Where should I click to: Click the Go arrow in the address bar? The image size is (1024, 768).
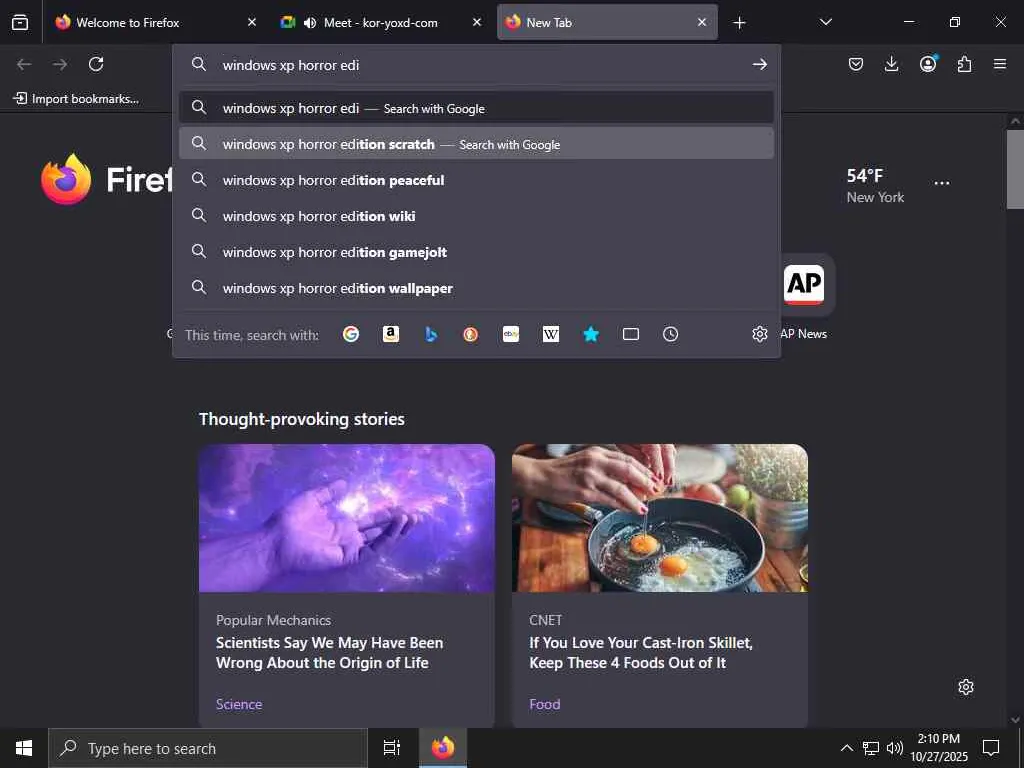[759, 65]
